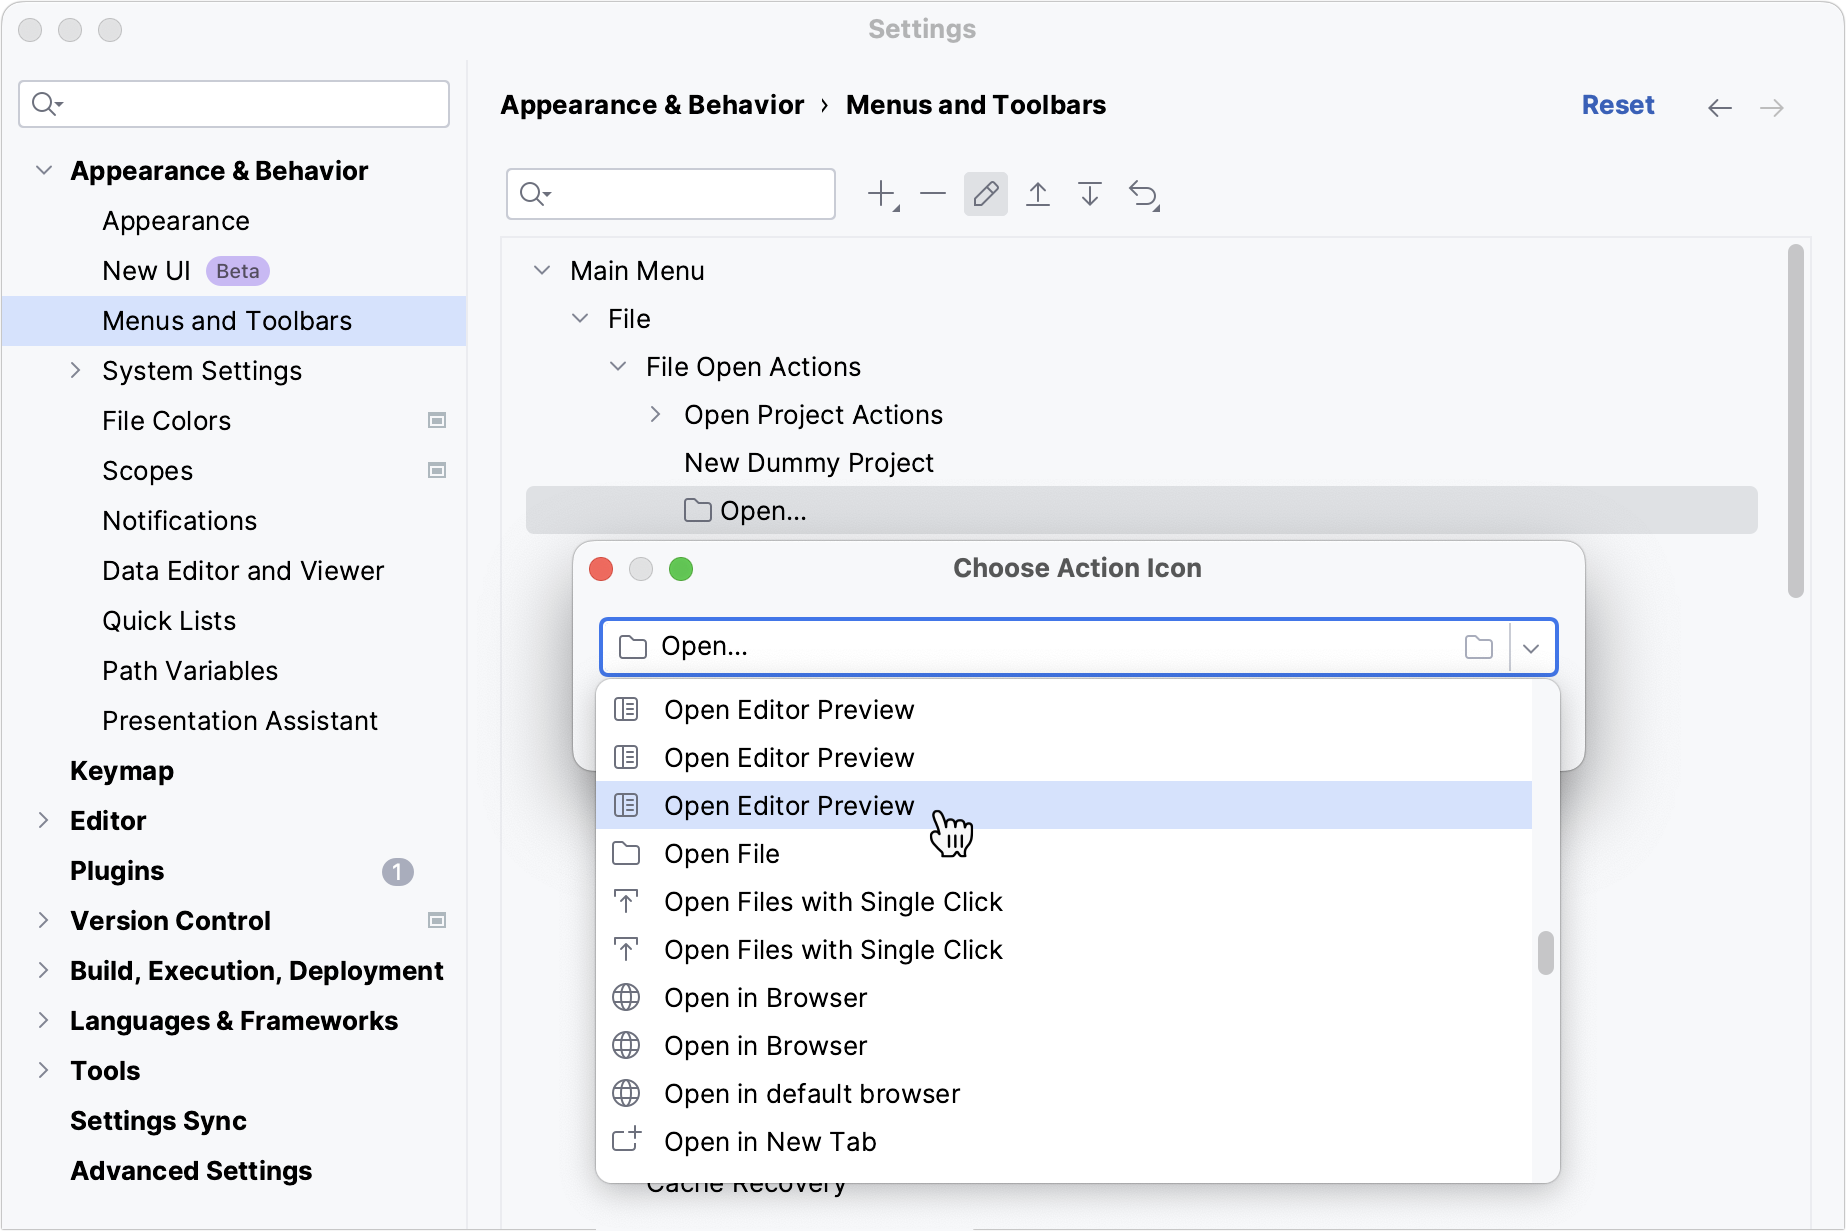Open Notifications settings

point(179,521)
